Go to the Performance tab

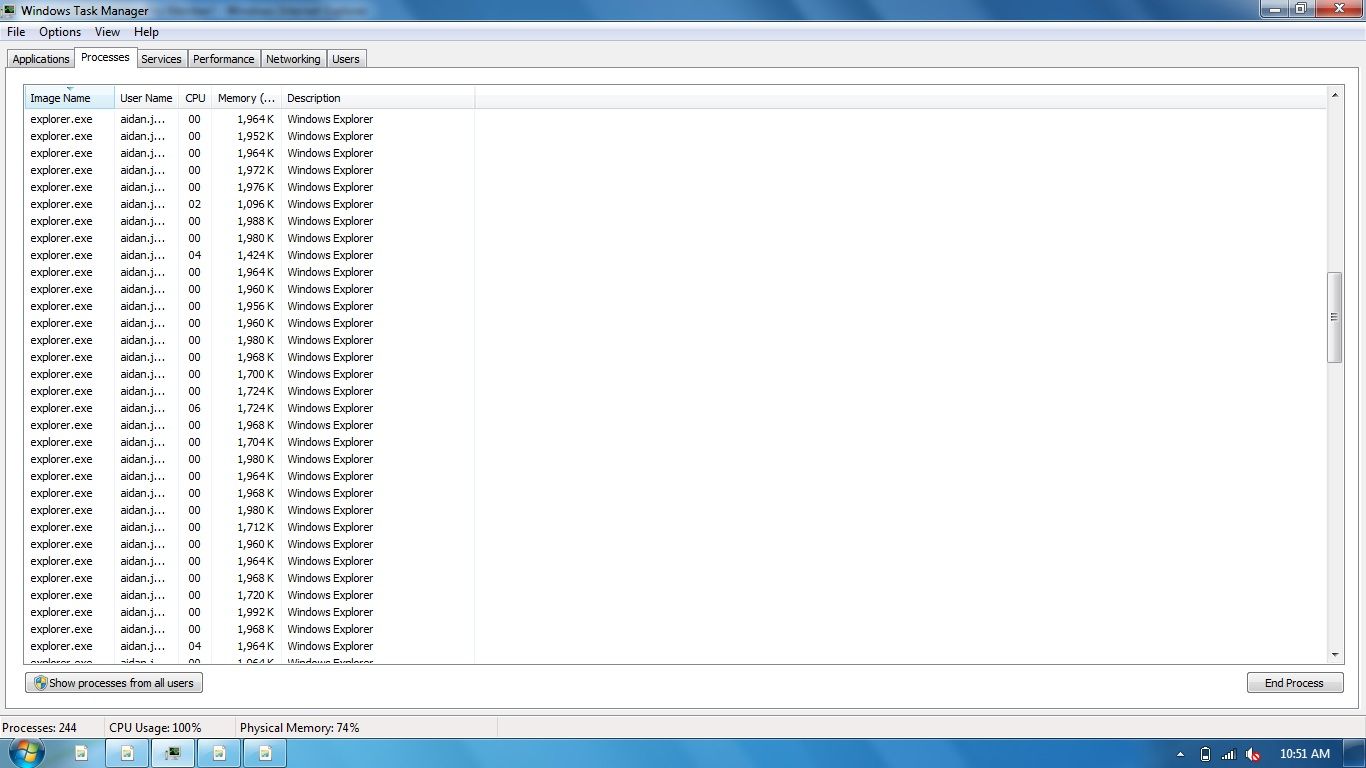click(x=224, y=59)
